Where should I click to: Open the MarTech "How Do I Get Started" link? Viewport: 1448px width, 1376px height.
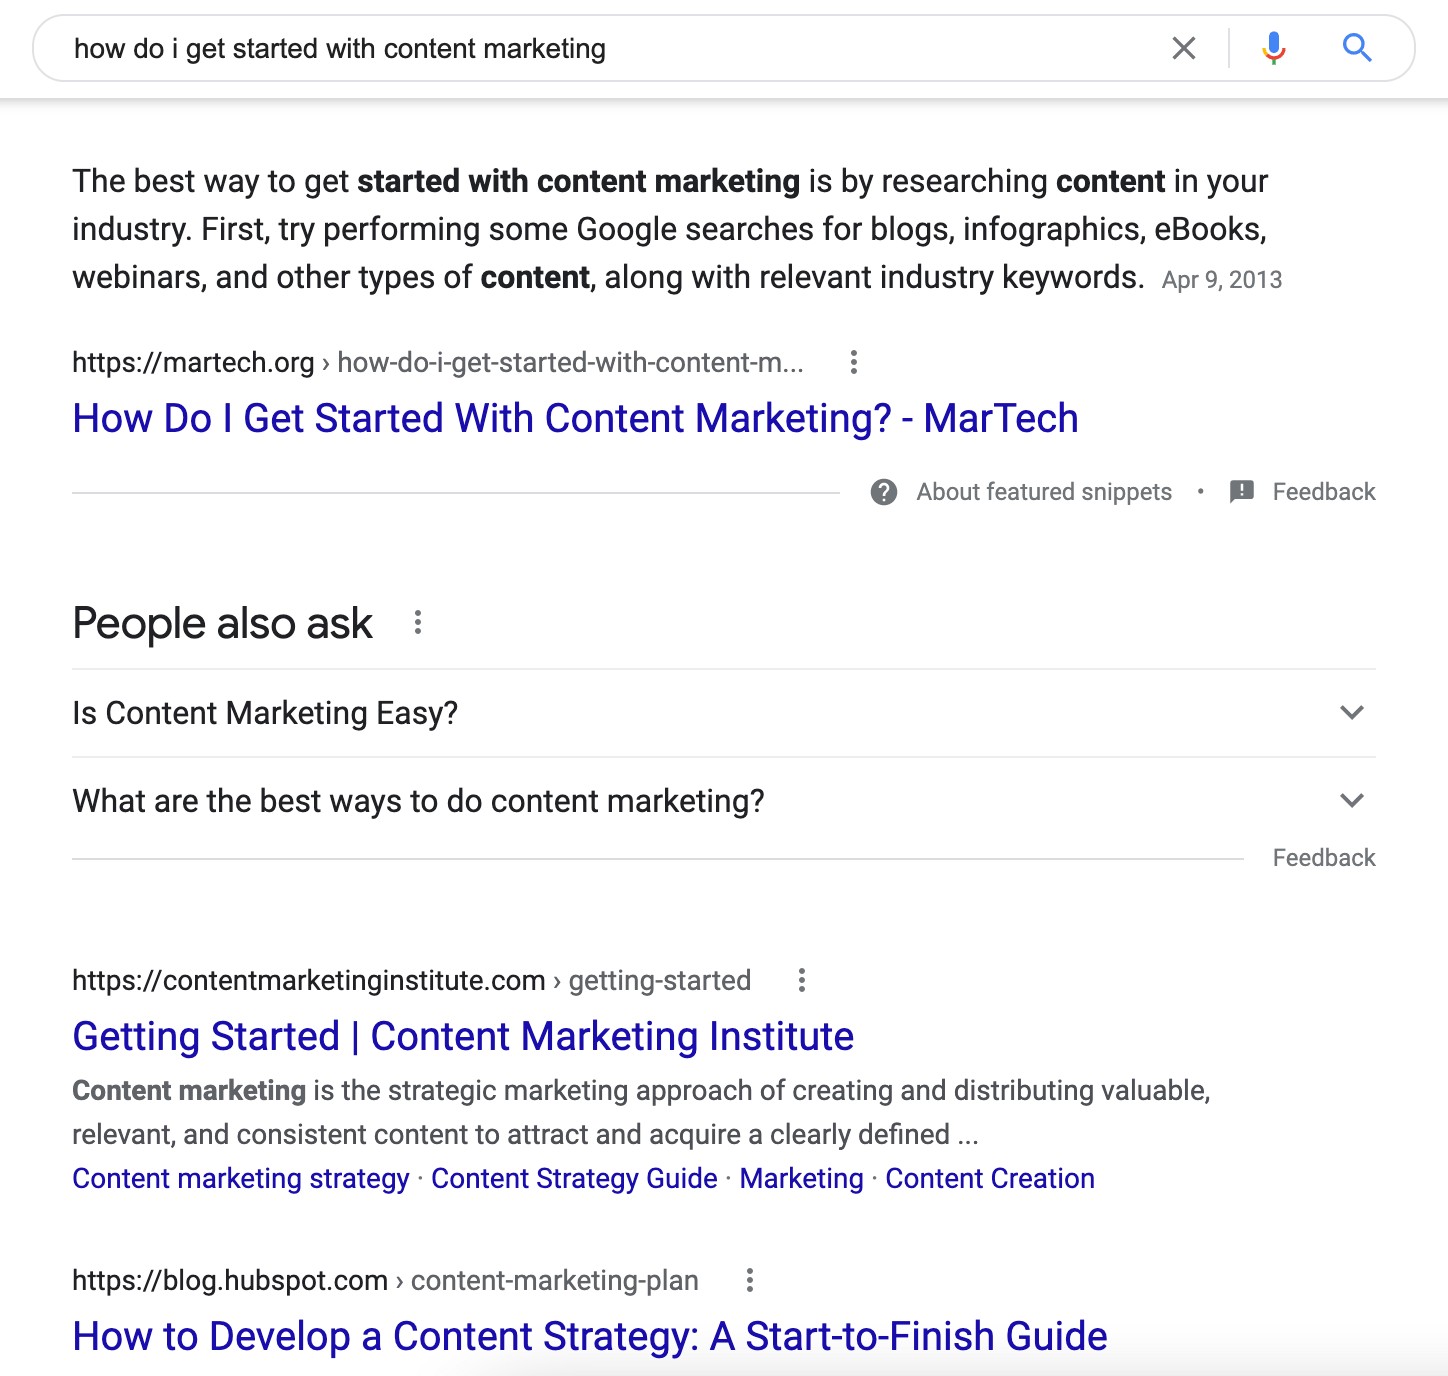click(x=575, y=418)
